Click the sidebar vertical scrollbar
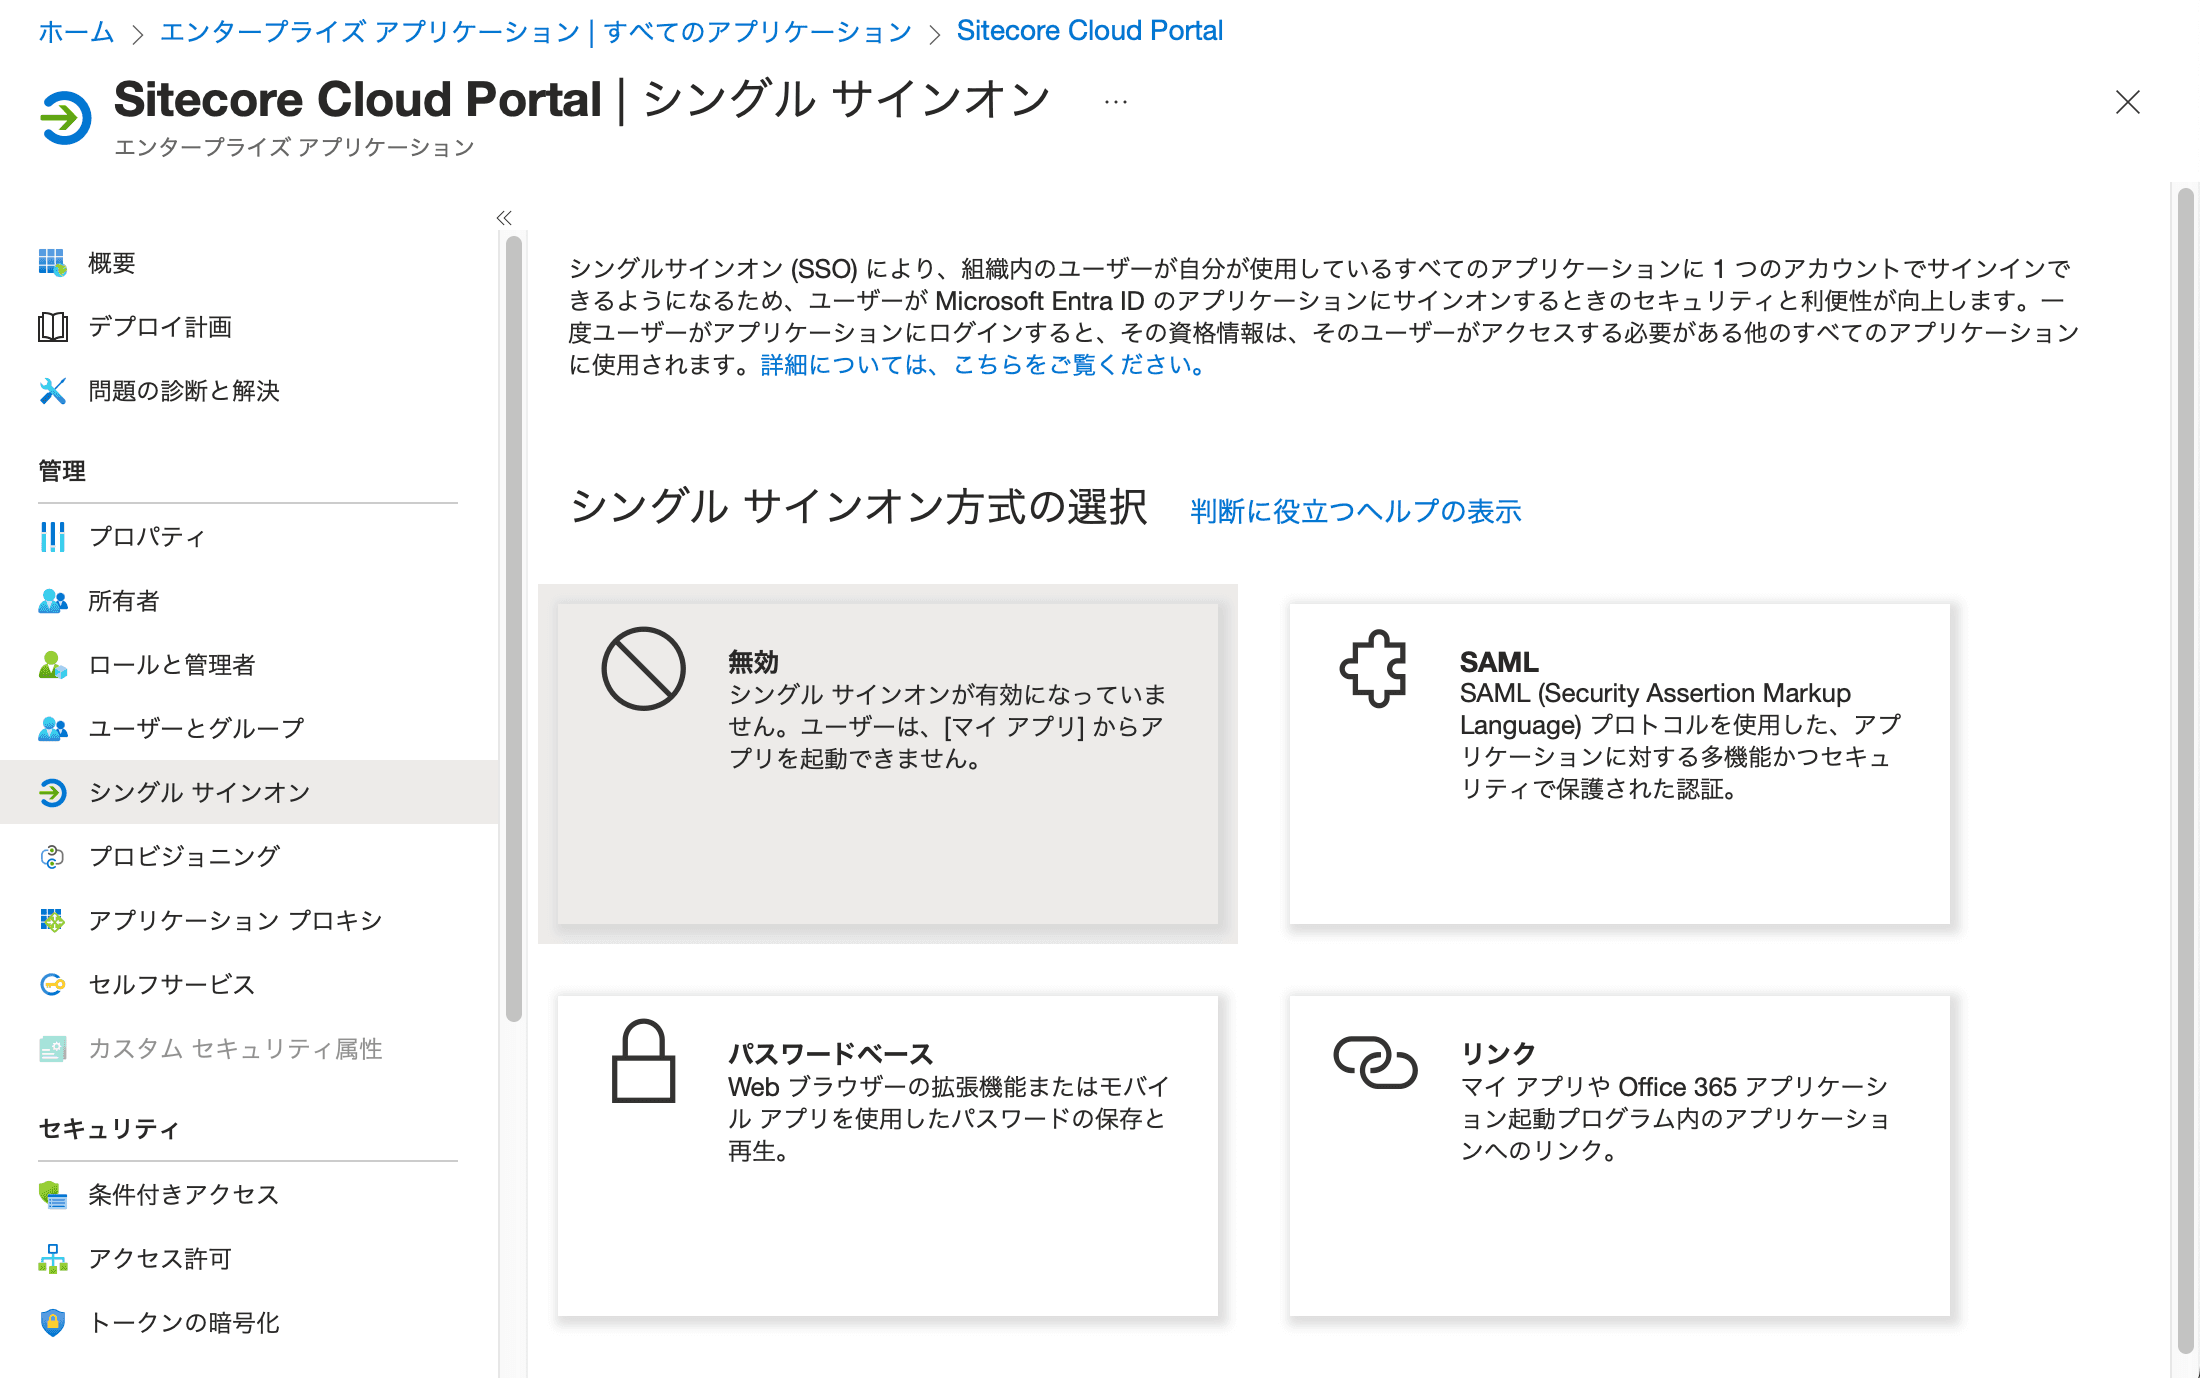This screenshot has height=1378, width=2200. tap(514, 630)
